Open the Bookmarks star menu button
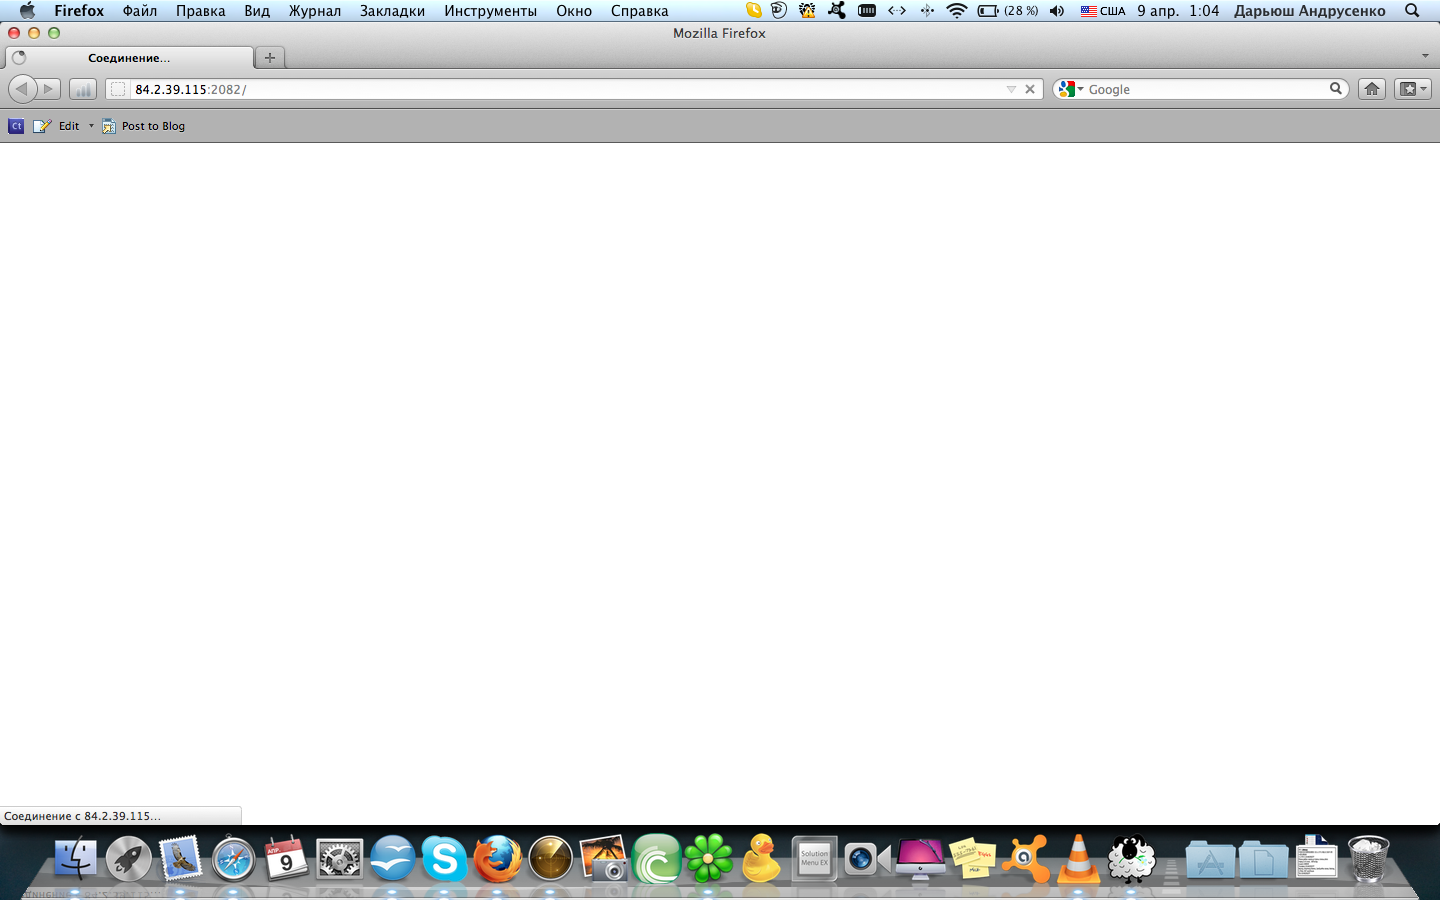The image size is (1440, 900). [x=1413, y=89]
